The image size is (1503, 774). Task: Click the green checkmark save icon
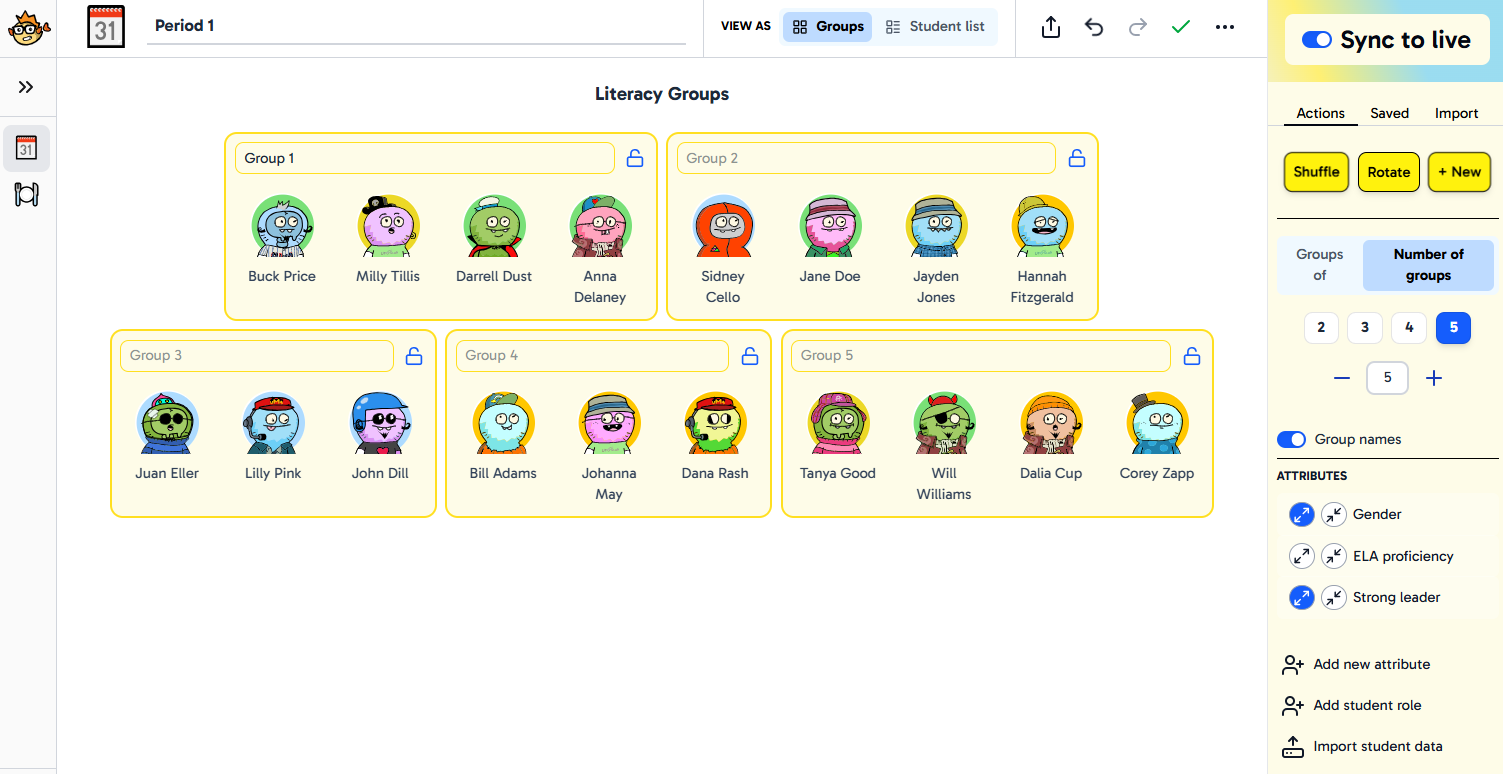tap(1181, 27)
